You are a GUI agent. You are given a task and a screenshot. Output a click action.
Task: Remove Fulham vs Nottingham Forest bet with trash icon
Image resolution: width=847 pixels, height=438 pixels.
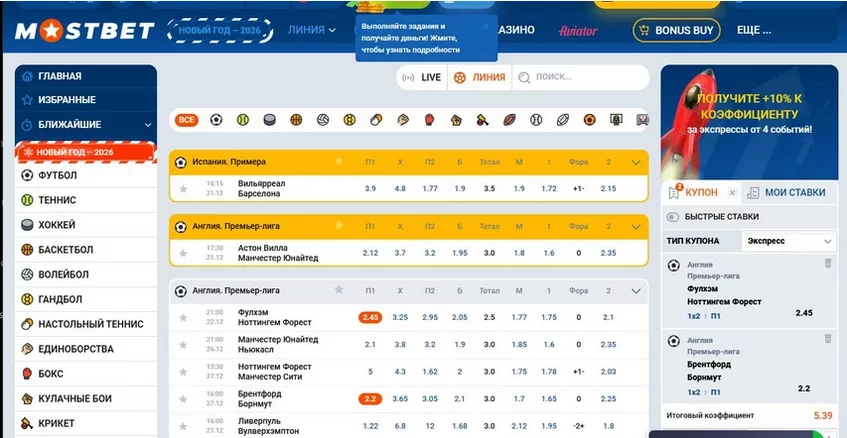pos(827,263)
